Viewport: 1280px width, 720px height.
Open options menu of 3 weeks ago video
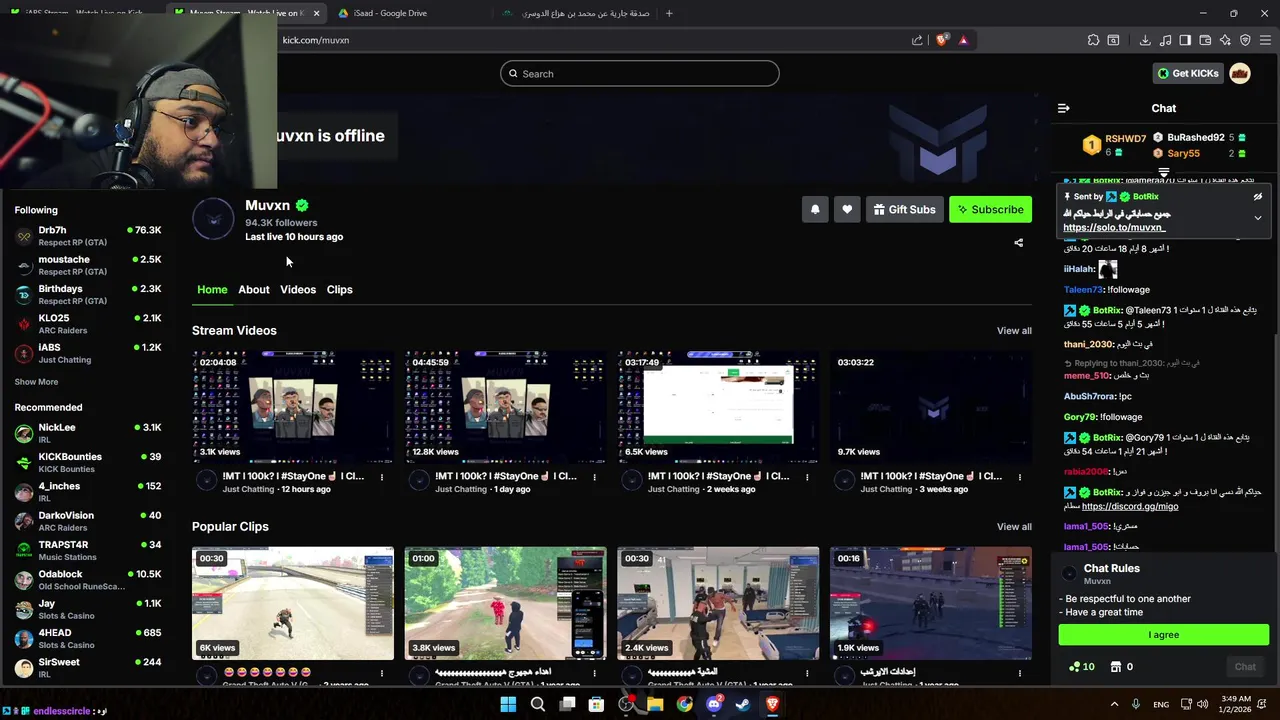1021,477
